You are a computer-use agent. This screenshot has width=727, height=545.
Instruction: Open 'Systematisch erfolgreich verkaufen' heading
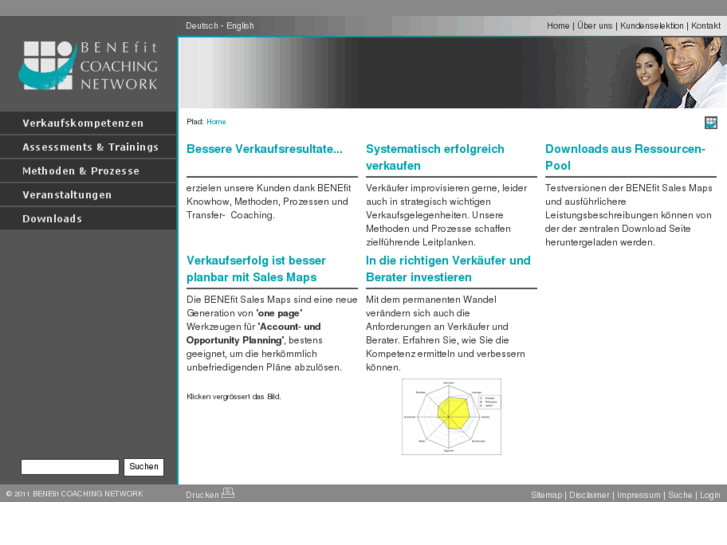[x=435, y=157]
